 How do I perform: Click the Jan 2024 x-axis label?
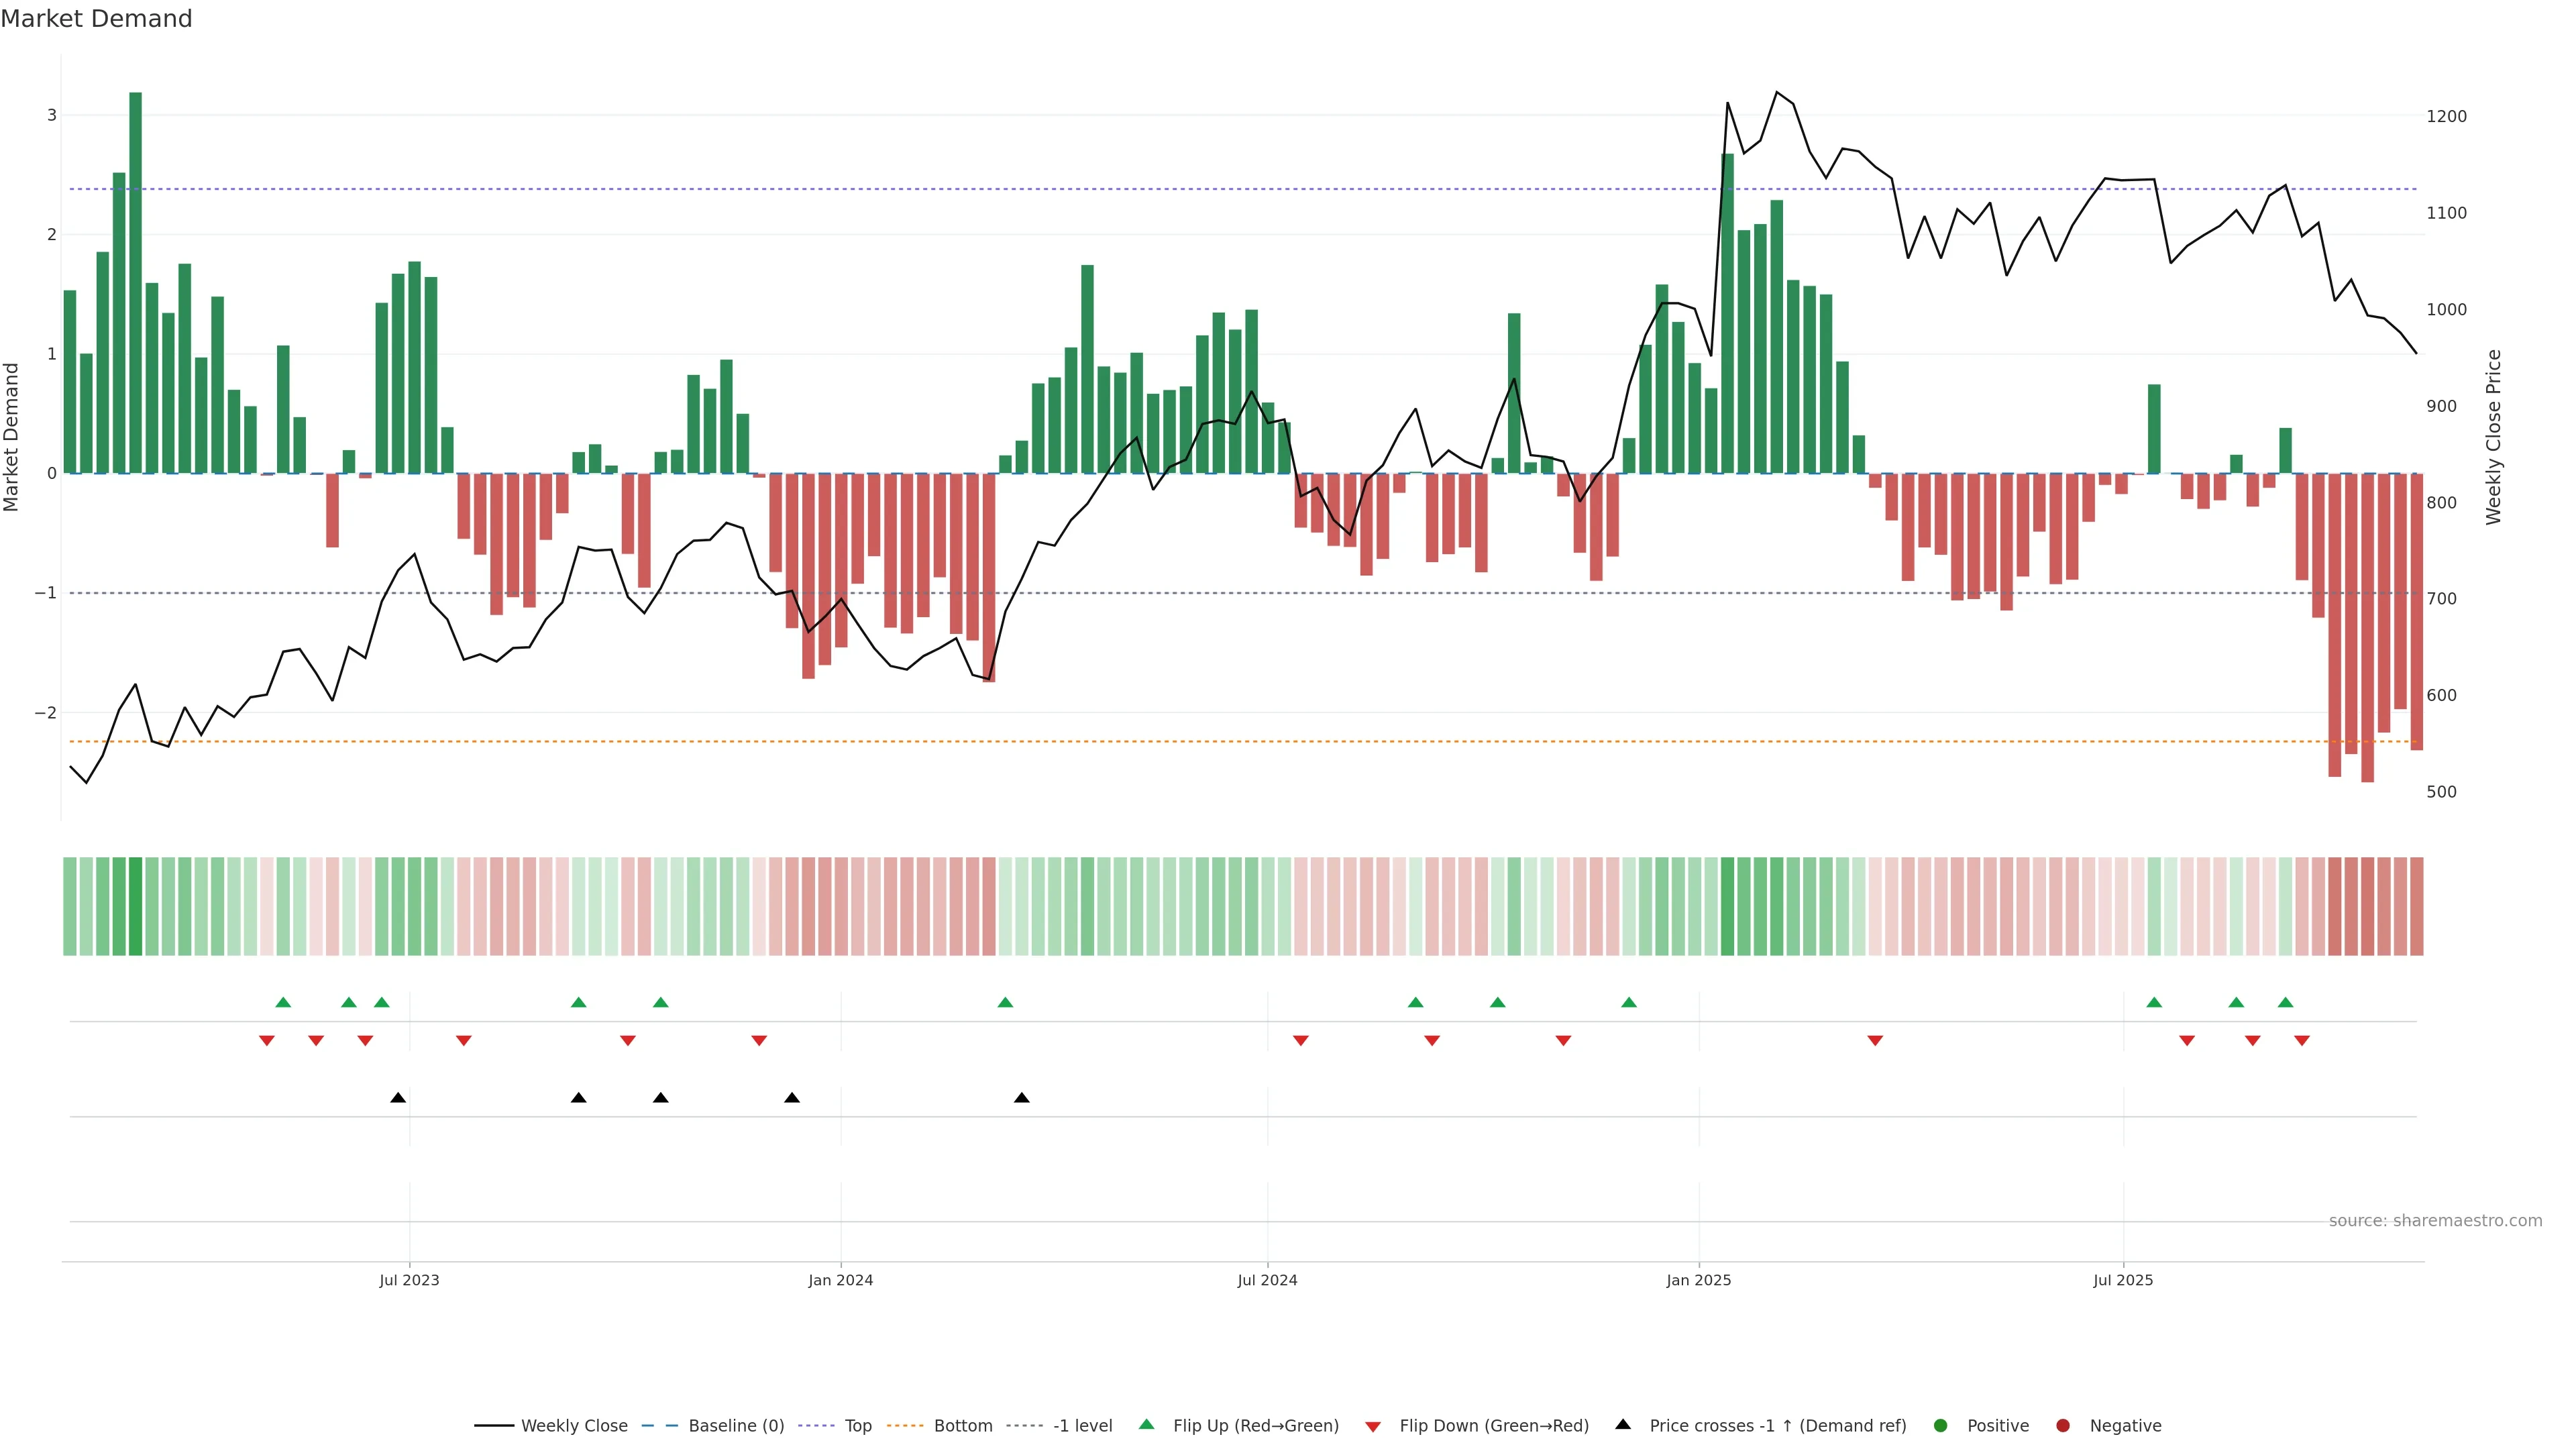840,1280
